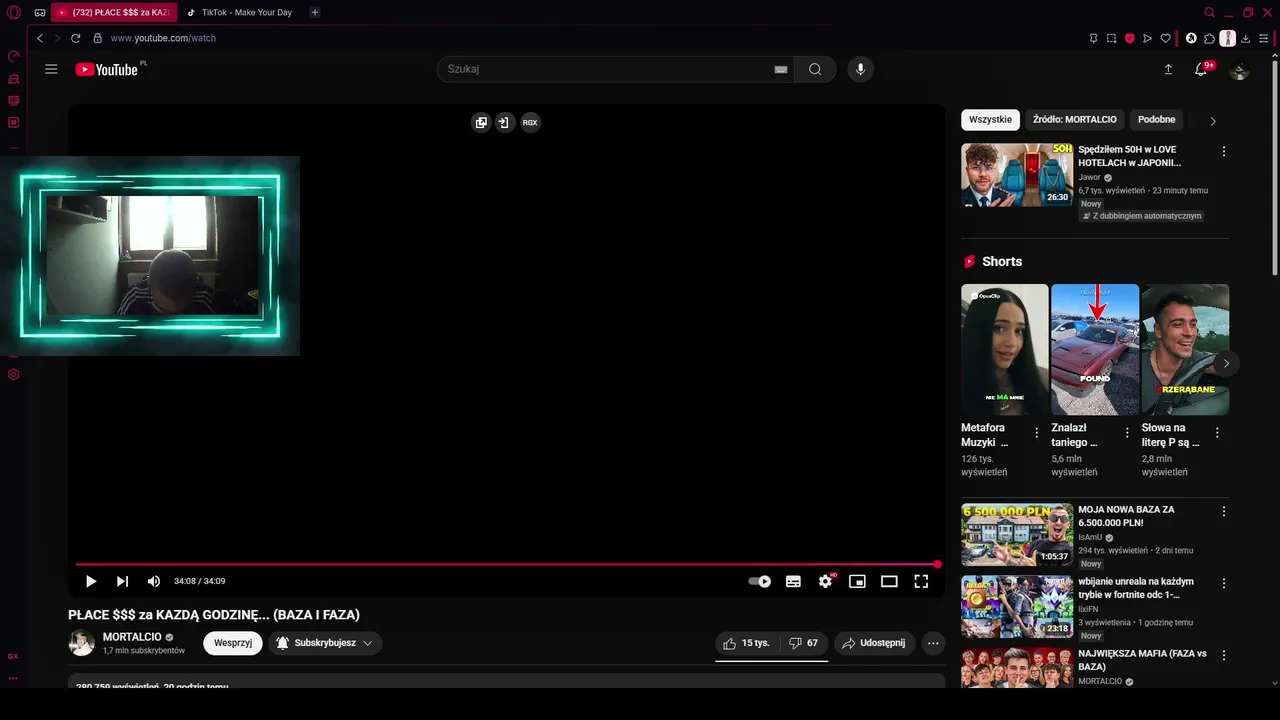Mute the video volume

click(154, 581)
